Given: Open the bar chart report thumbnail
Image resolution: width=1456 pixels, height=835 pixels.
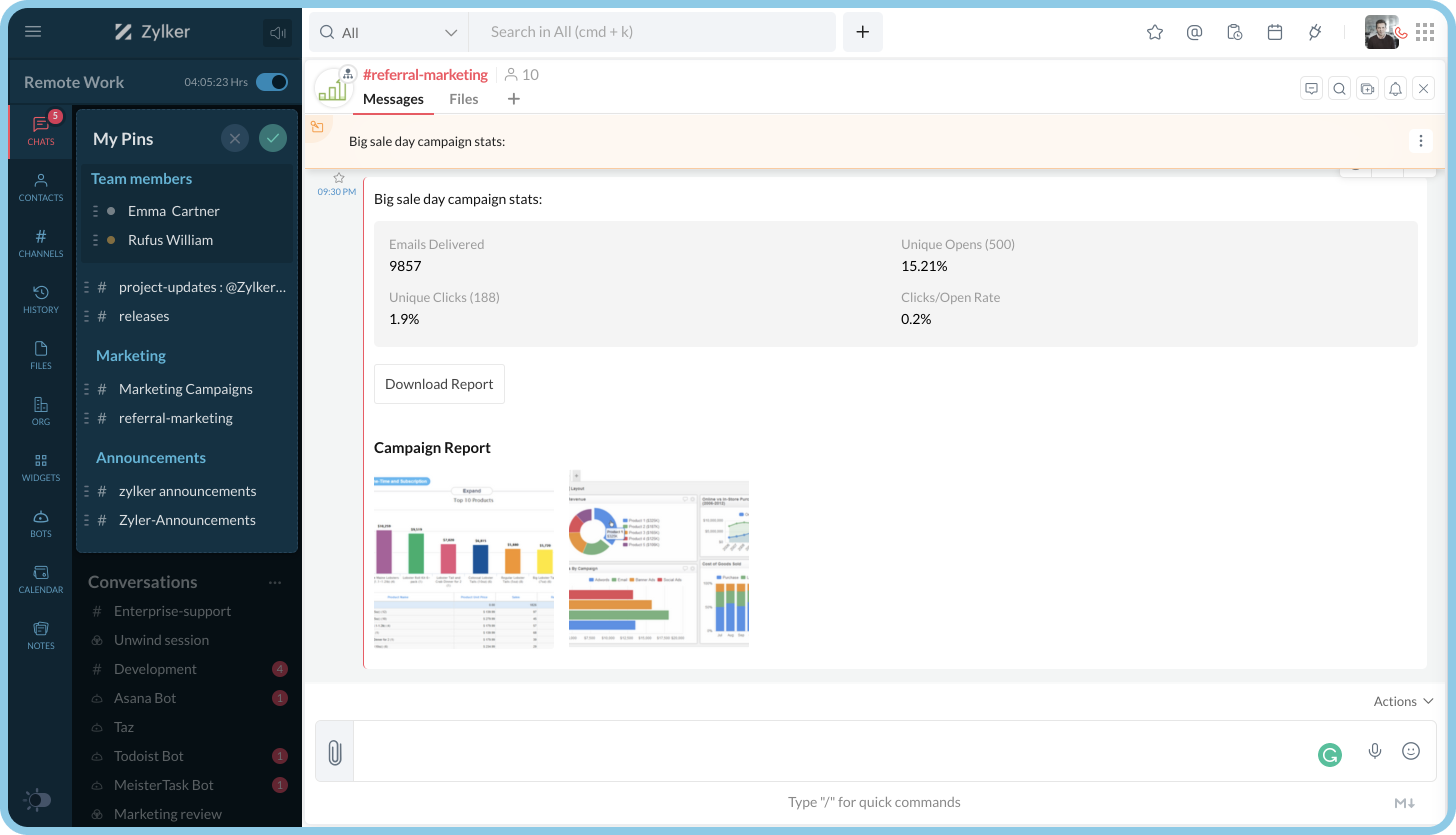Looking at the screenshot, I should (x=463, y=560).
